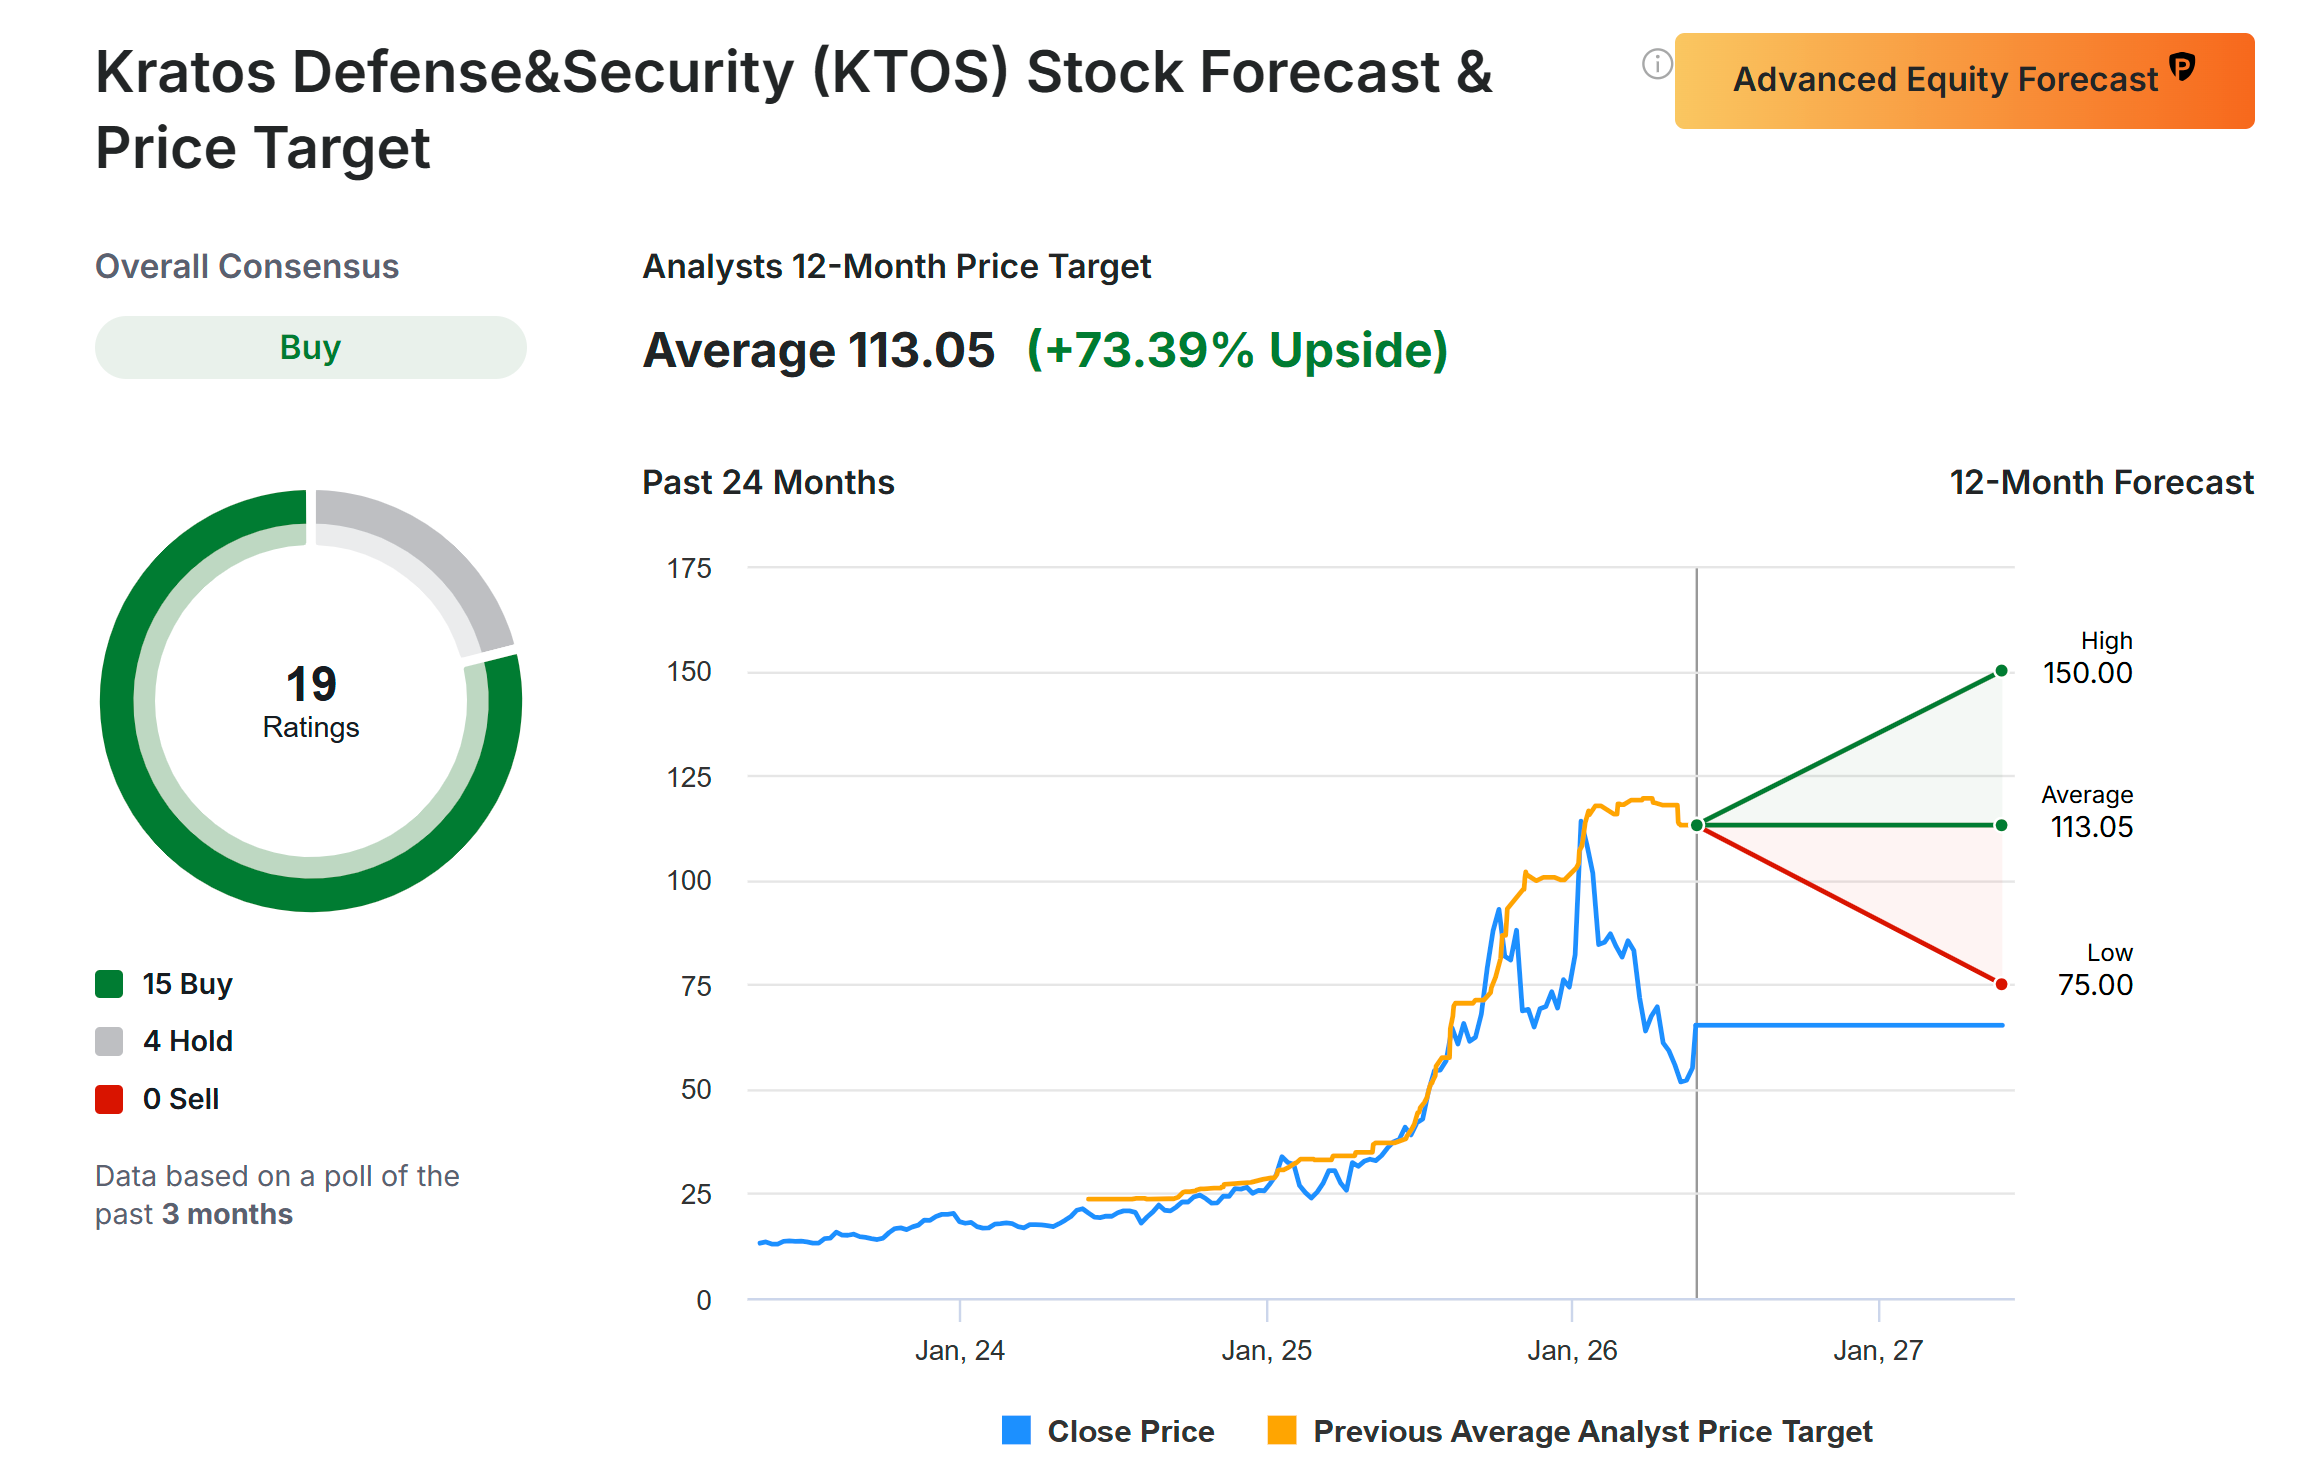2301x1479 pixels.
Task: Click the 19 Ratings donut center
Action: [x=311, y=701]
